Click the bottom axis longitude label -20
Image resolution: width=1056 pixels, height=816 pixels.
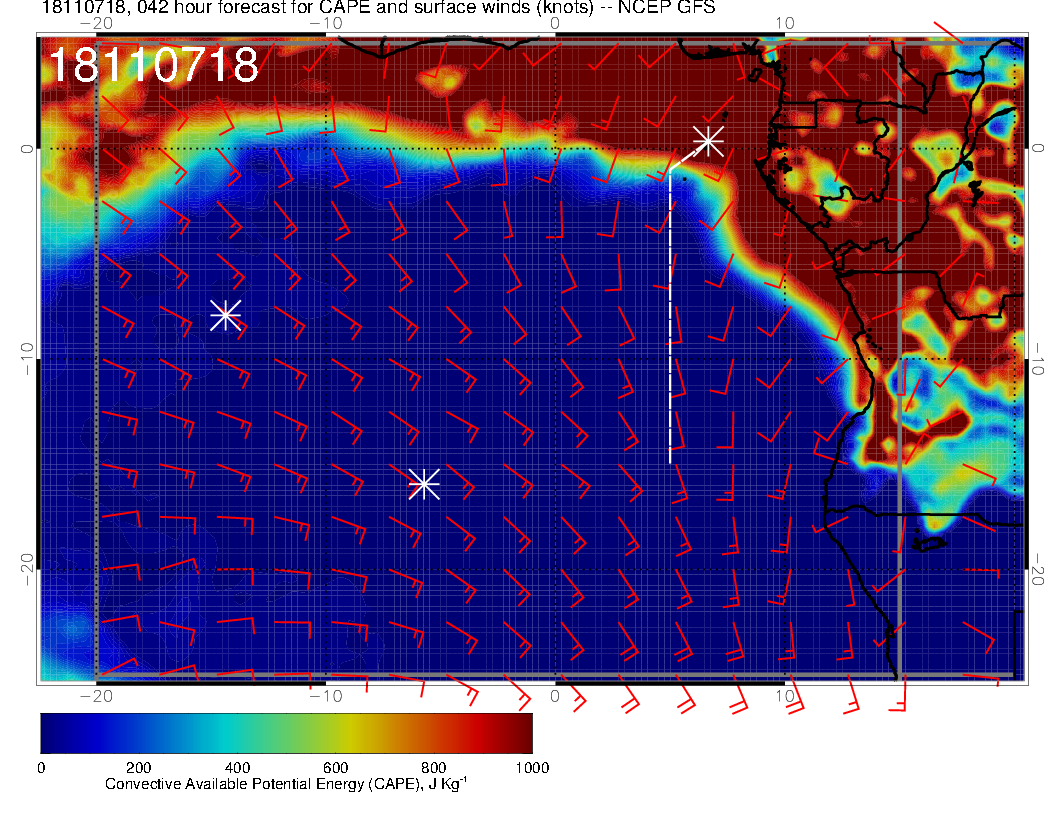tap(96, 696)
